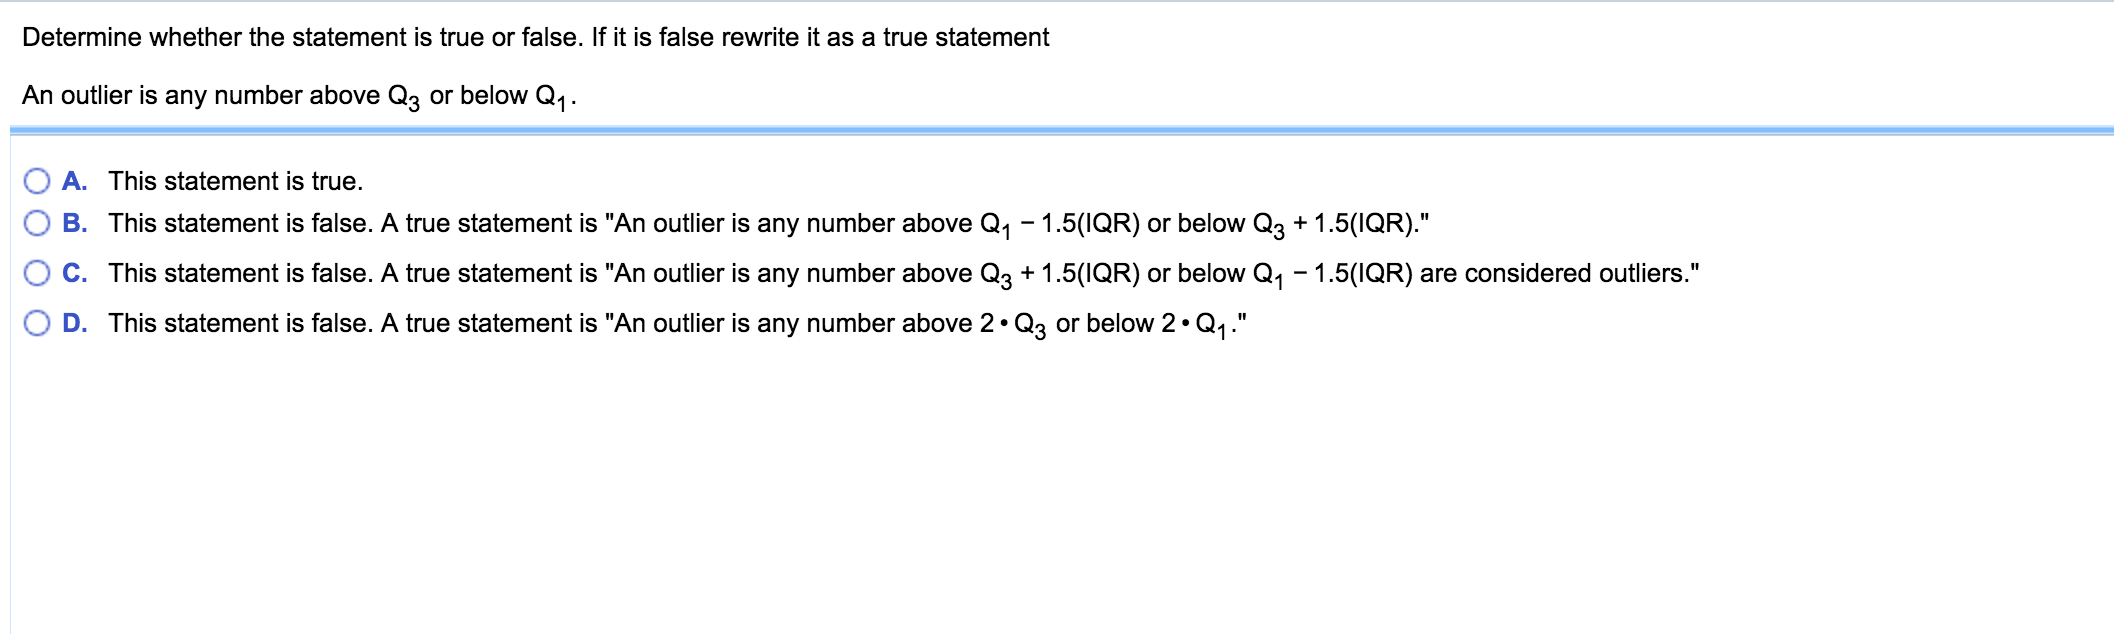This screenshot has height=634, width=2114.
Task: Select radio button D
Action: [x=36, y=320]
